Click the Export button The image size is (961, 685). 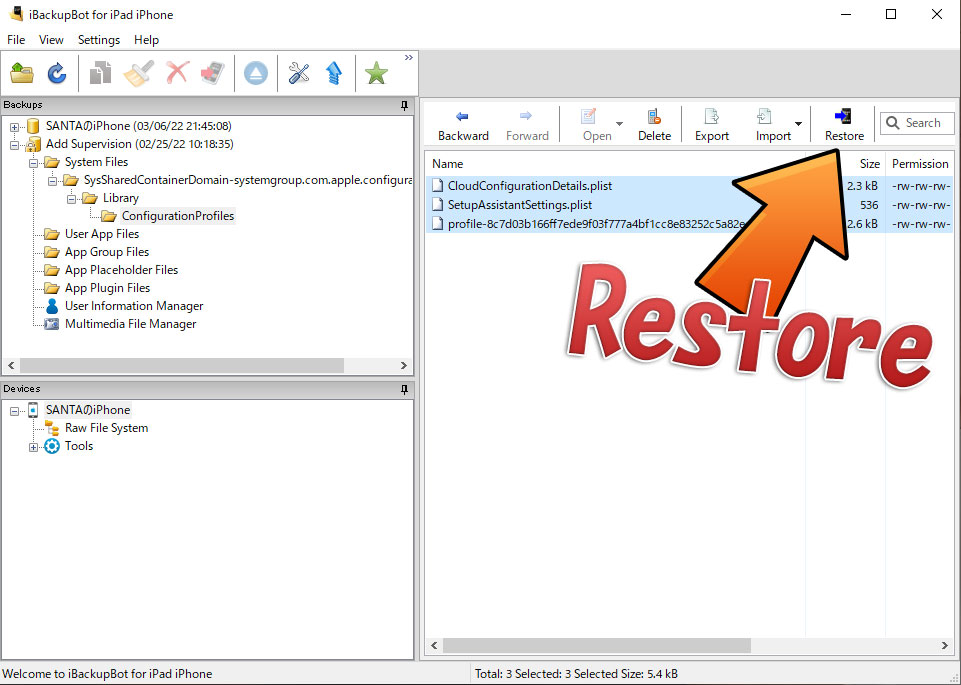(x=712, y=126)
